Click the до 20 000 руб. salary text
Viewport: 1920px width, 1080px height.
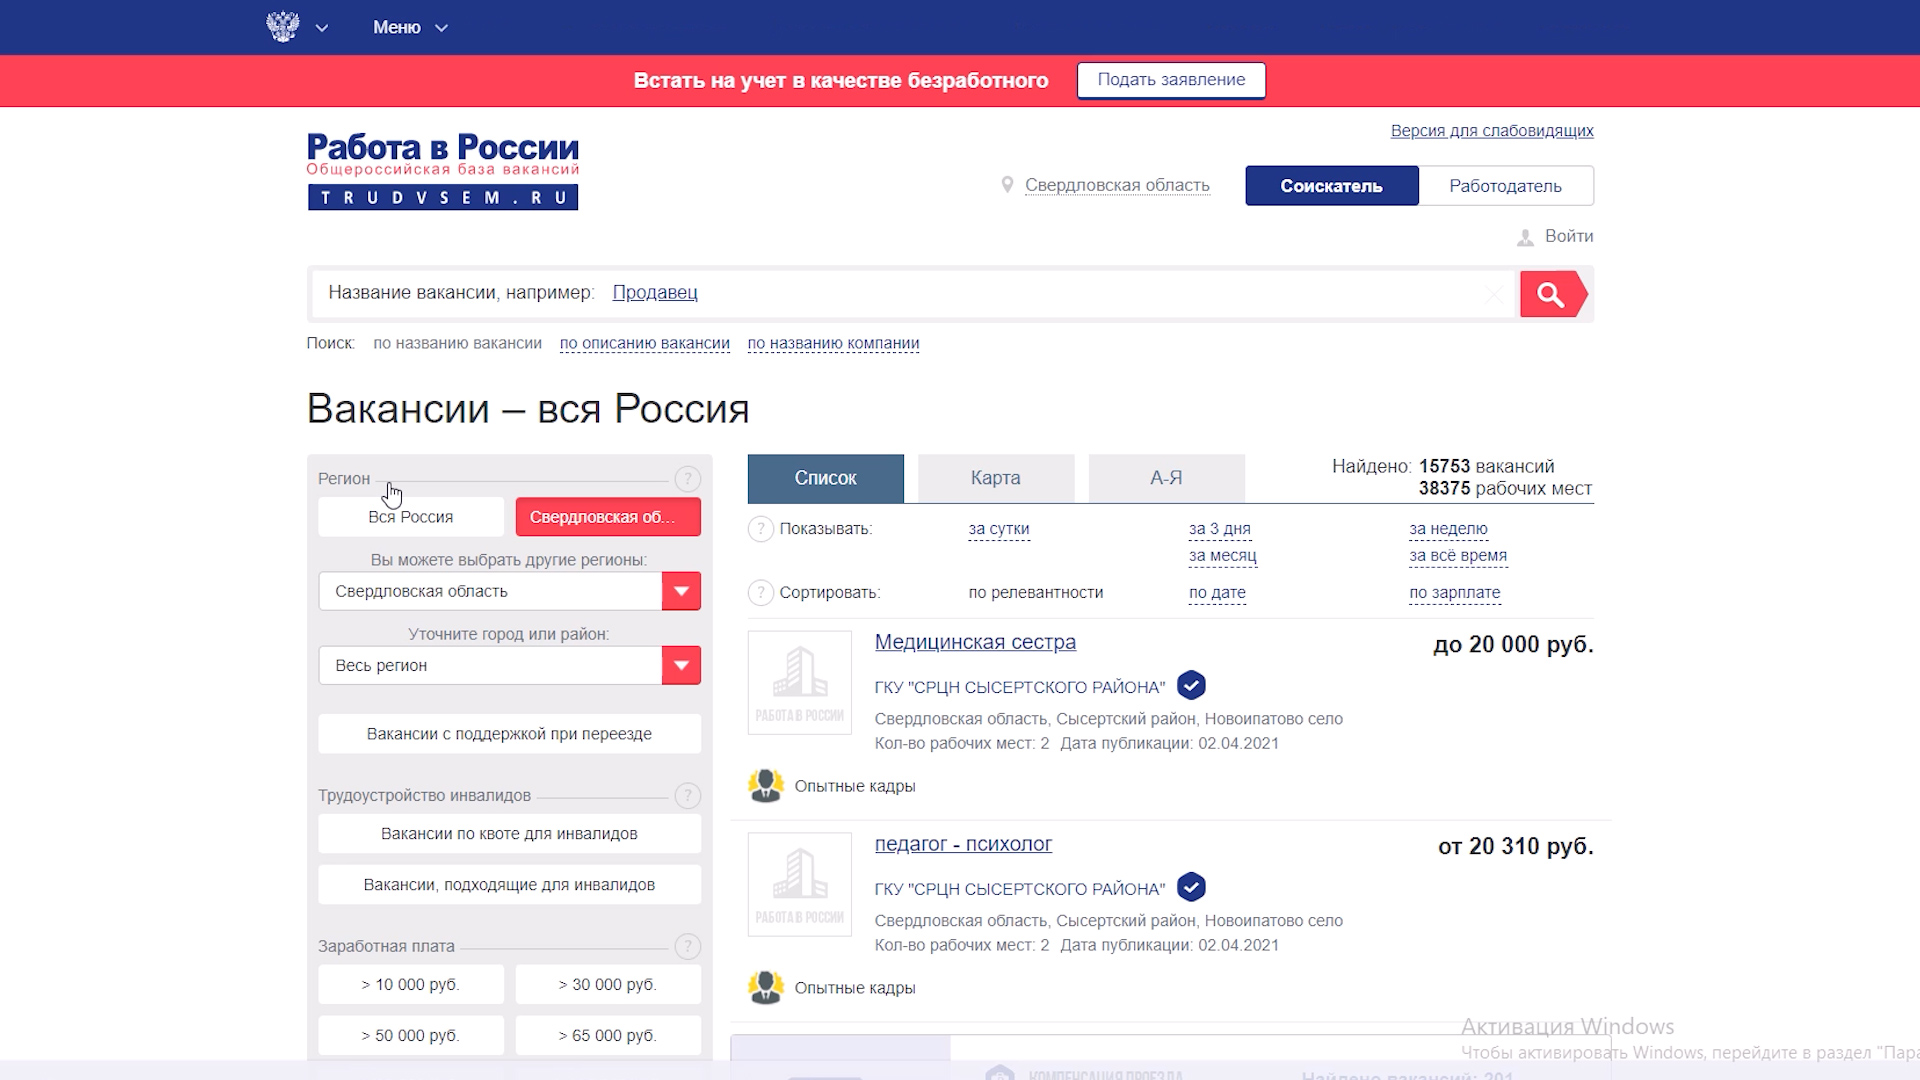1513,645
